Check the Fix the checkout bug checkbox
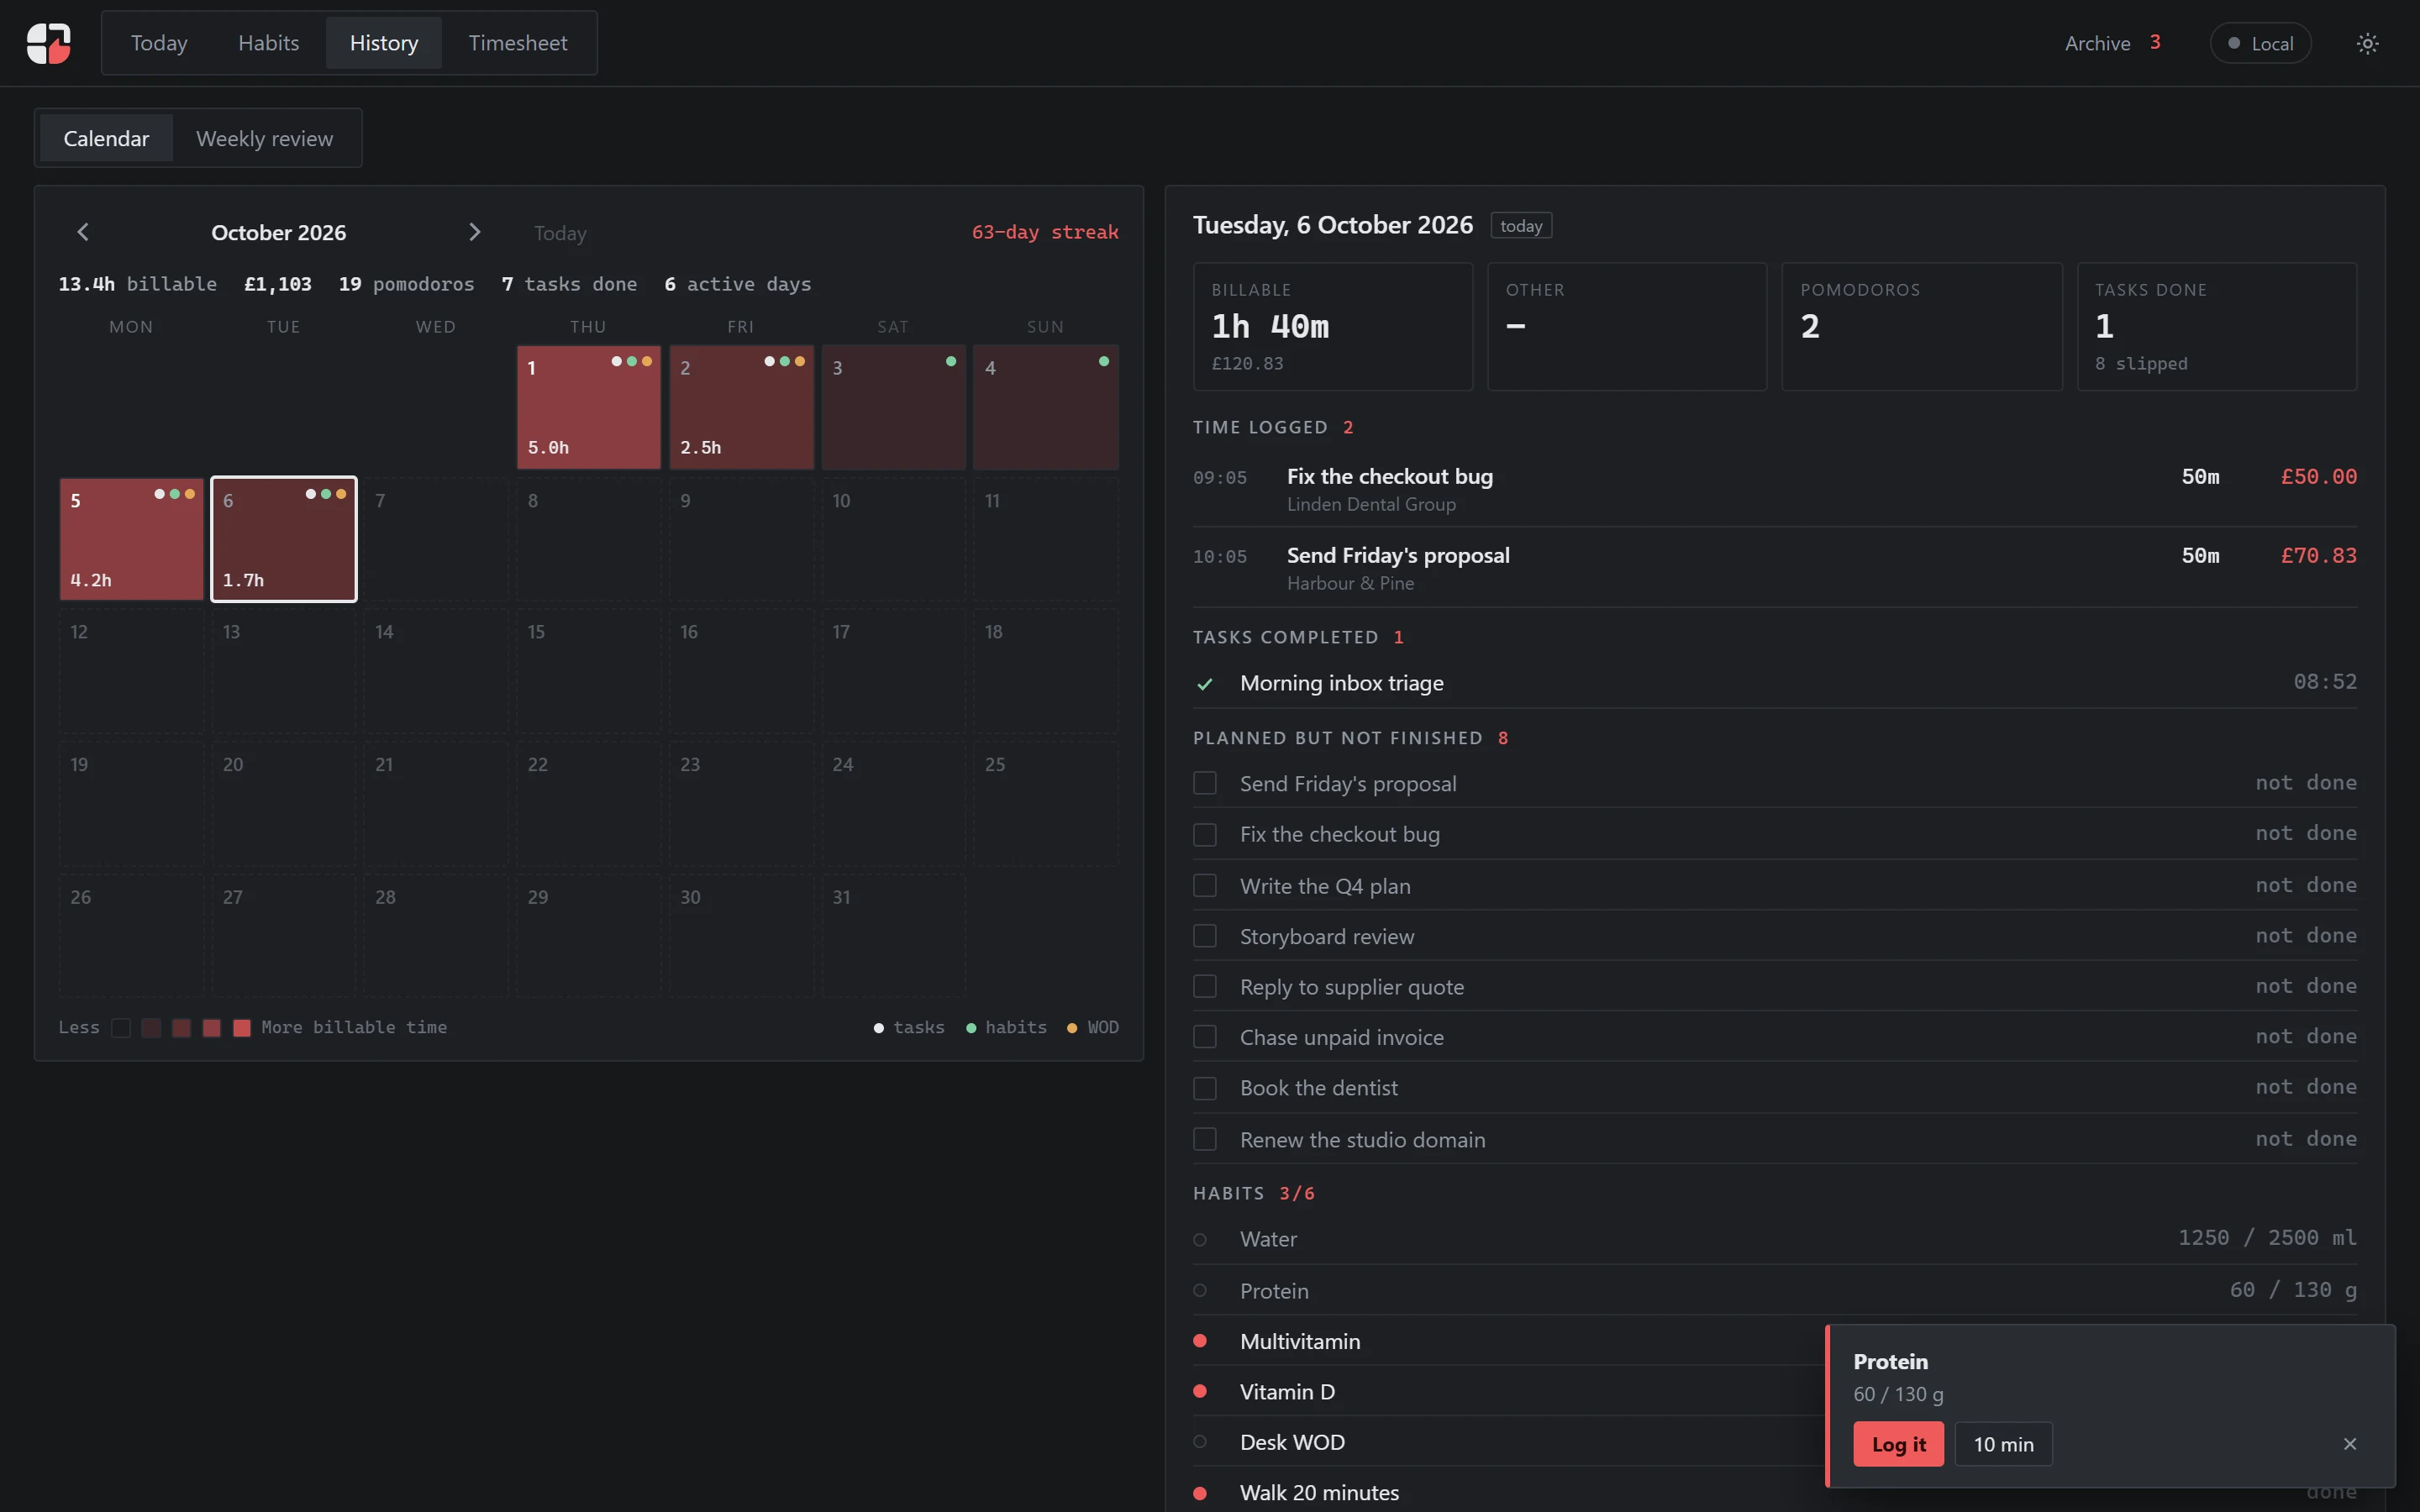The height and width of the screenshot is (1512, 2420). click(1205, 834)
